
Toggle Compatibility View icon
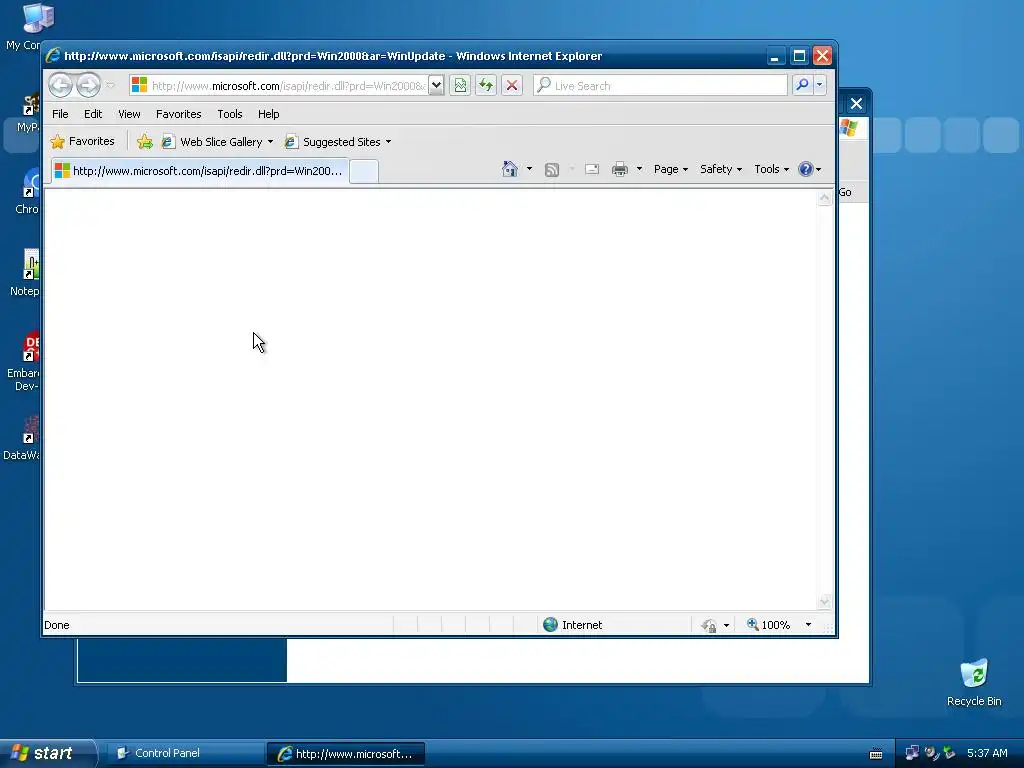click(460, 86)
